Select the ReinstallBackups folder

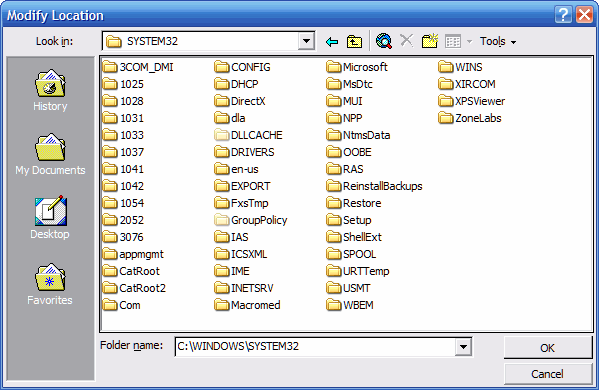[x=374, y=186]
